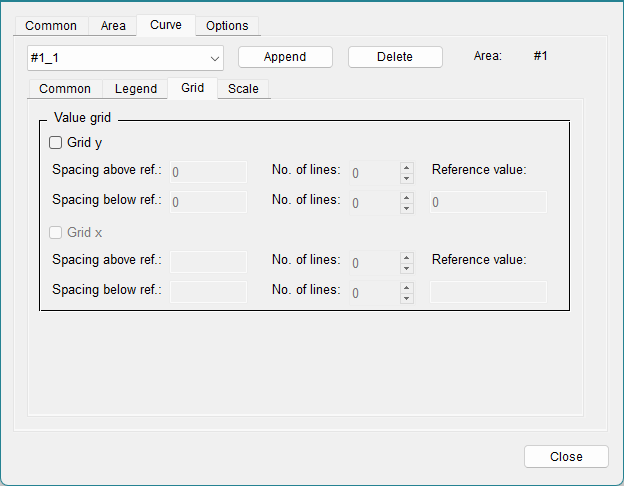This screenshot has height=486, width=624.
Task: Close the dialog with Close button
Action: tap(566, 457)
